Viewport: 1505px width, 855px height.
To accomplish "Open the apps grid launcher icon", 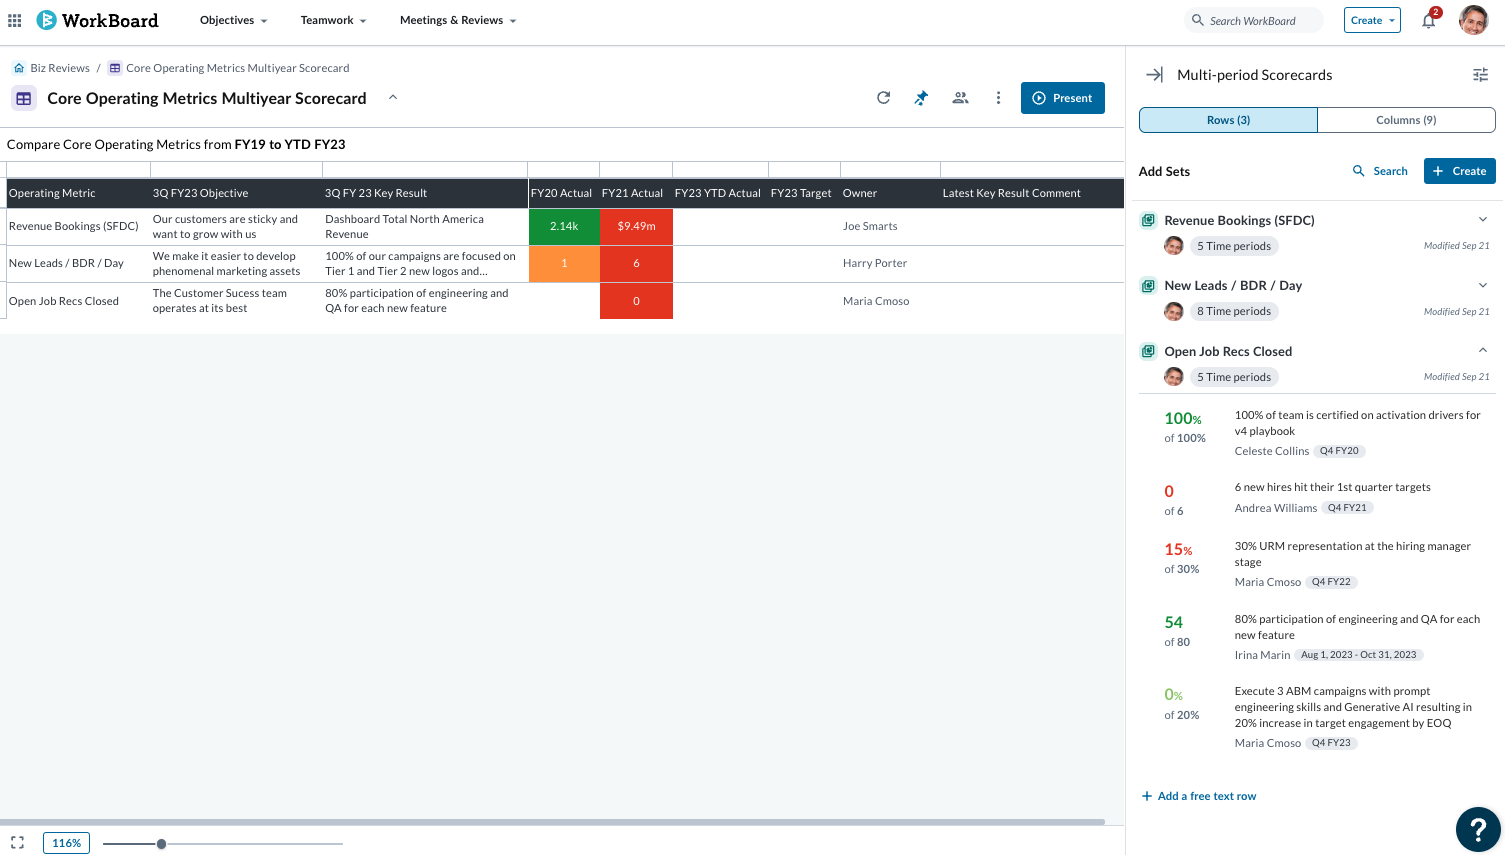I will [15, 20].
